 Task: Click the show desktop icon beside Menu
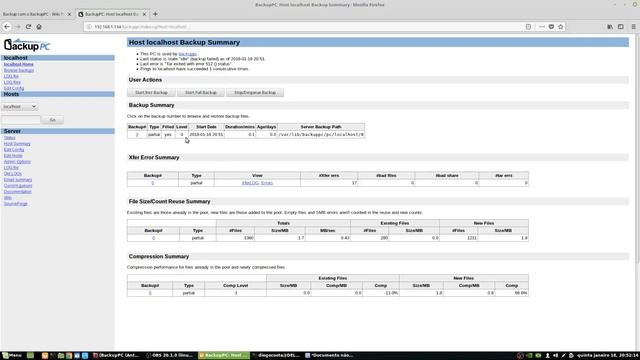tap(30, 356)
